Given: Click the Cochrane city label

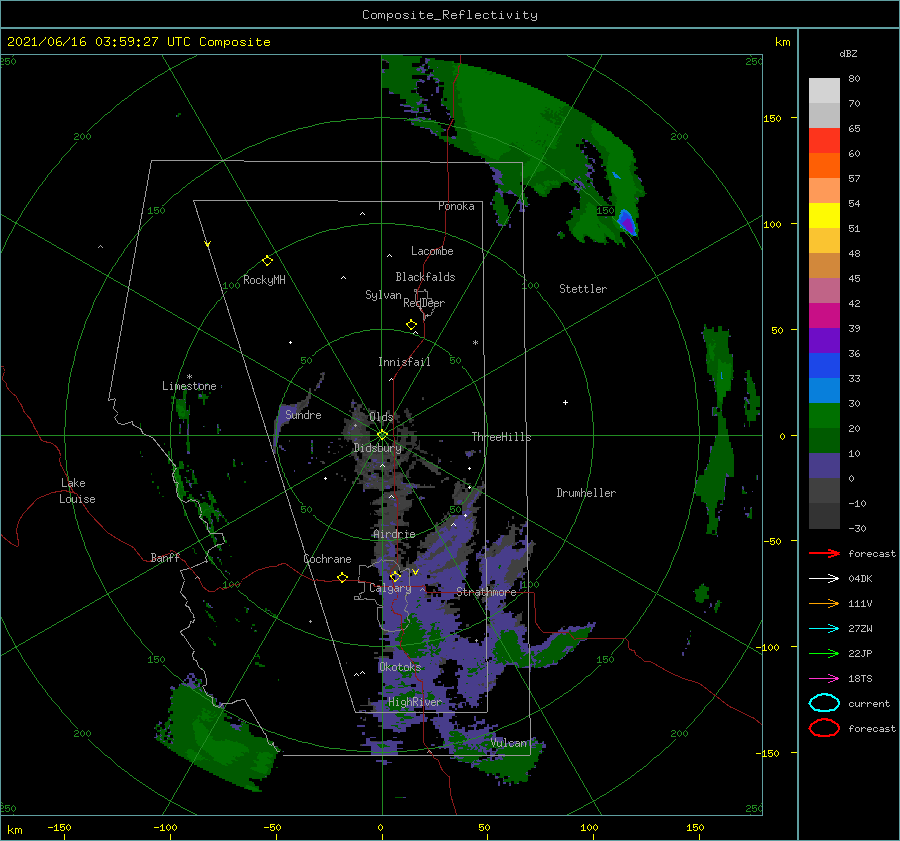Looking at the screenshot, I should click(327, 559).
